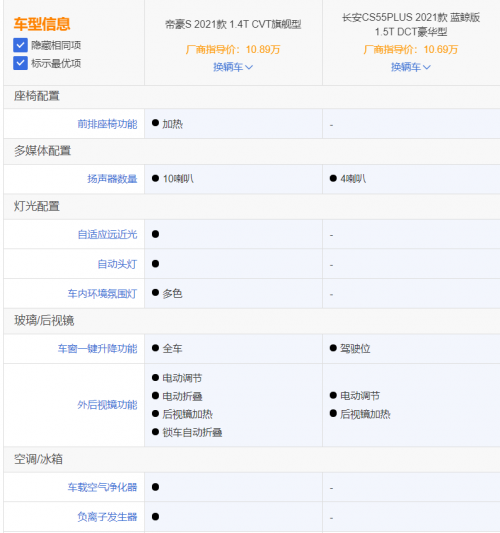Click the 10喇叭 cell value
Screen dimensions: 500x533
click(178, 179)
